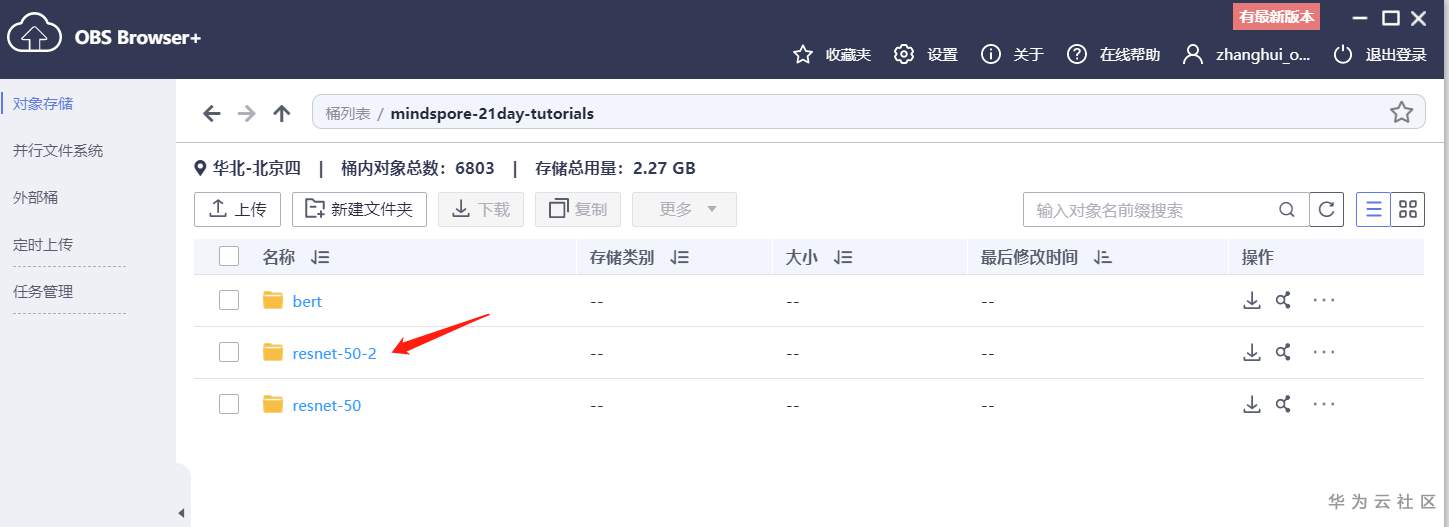The height and width of the screenshot is (527, 1449).
Task: Click the 操作 column header
Action: (1257, 257)
